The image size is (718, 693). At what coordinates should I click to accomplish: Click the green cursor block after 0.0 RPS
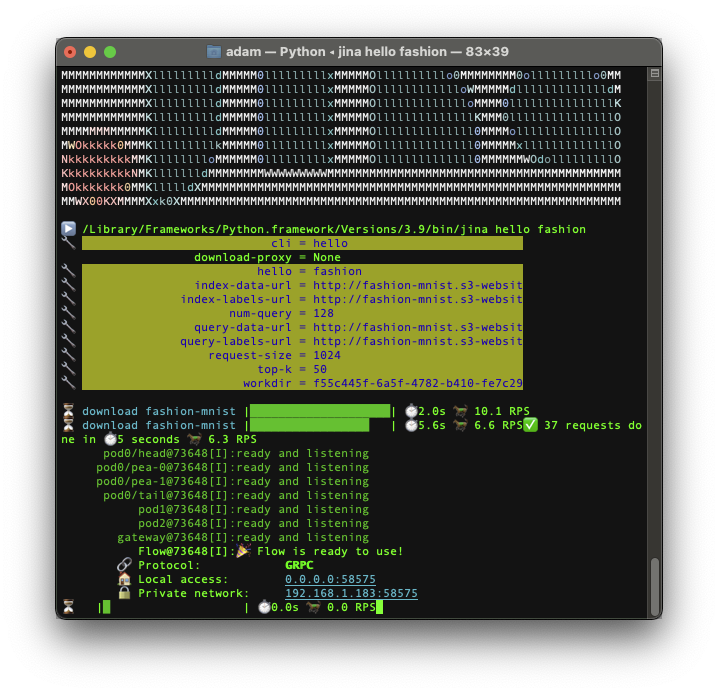tap(379, 607)
